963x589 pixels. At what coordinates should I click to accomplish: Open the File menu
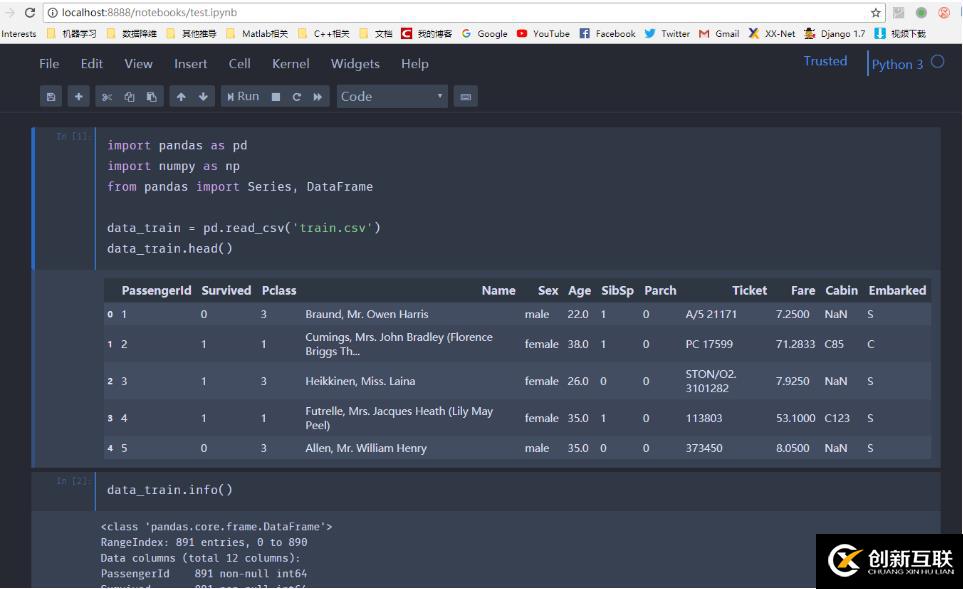pos(49,63)
